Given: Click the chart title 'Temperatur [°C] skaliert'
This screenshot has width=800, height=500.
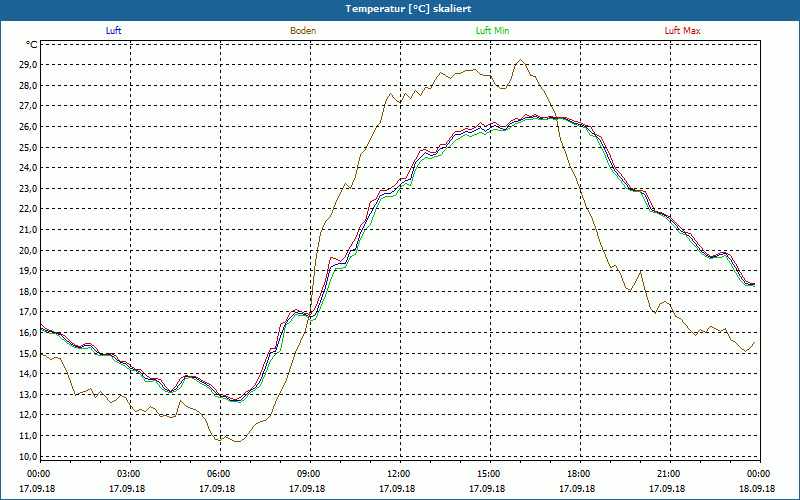Looking at the screenshot, I should pos(408,9).
